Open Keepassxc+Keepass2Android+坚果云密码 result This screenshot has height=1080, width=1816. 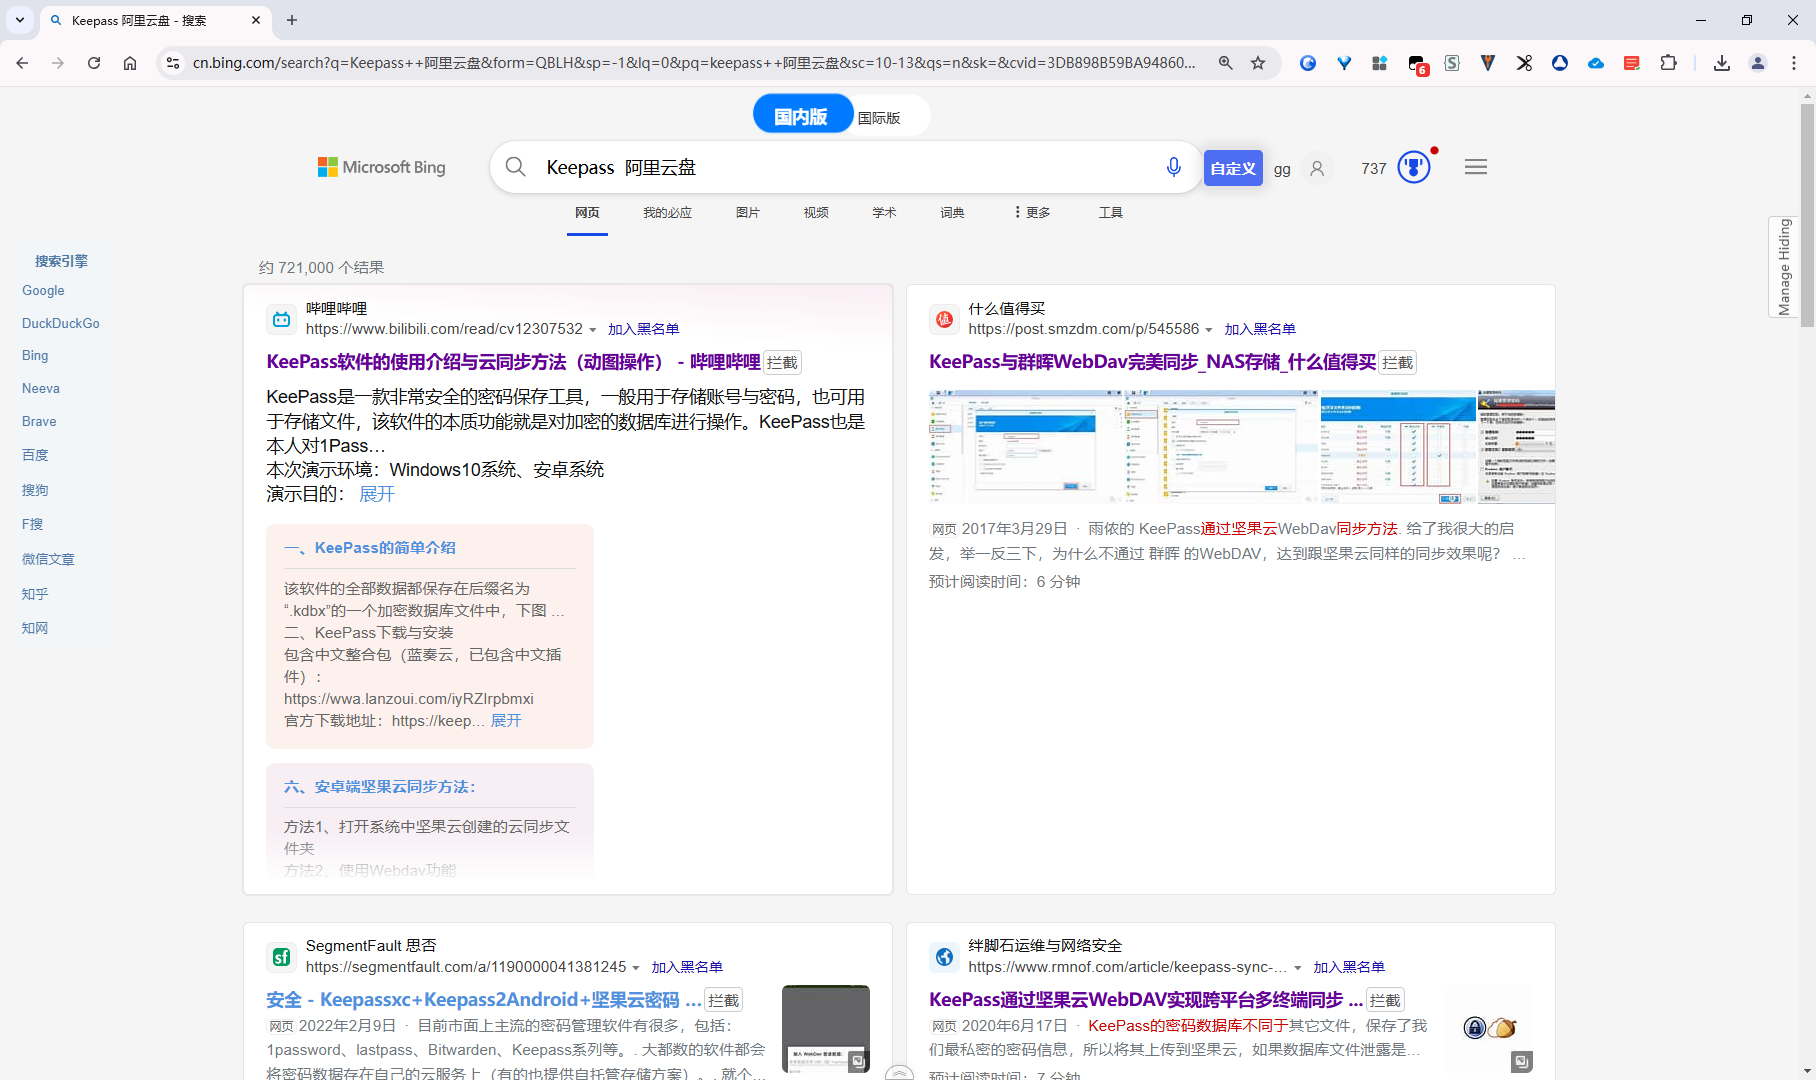[x=484, y=1000]
